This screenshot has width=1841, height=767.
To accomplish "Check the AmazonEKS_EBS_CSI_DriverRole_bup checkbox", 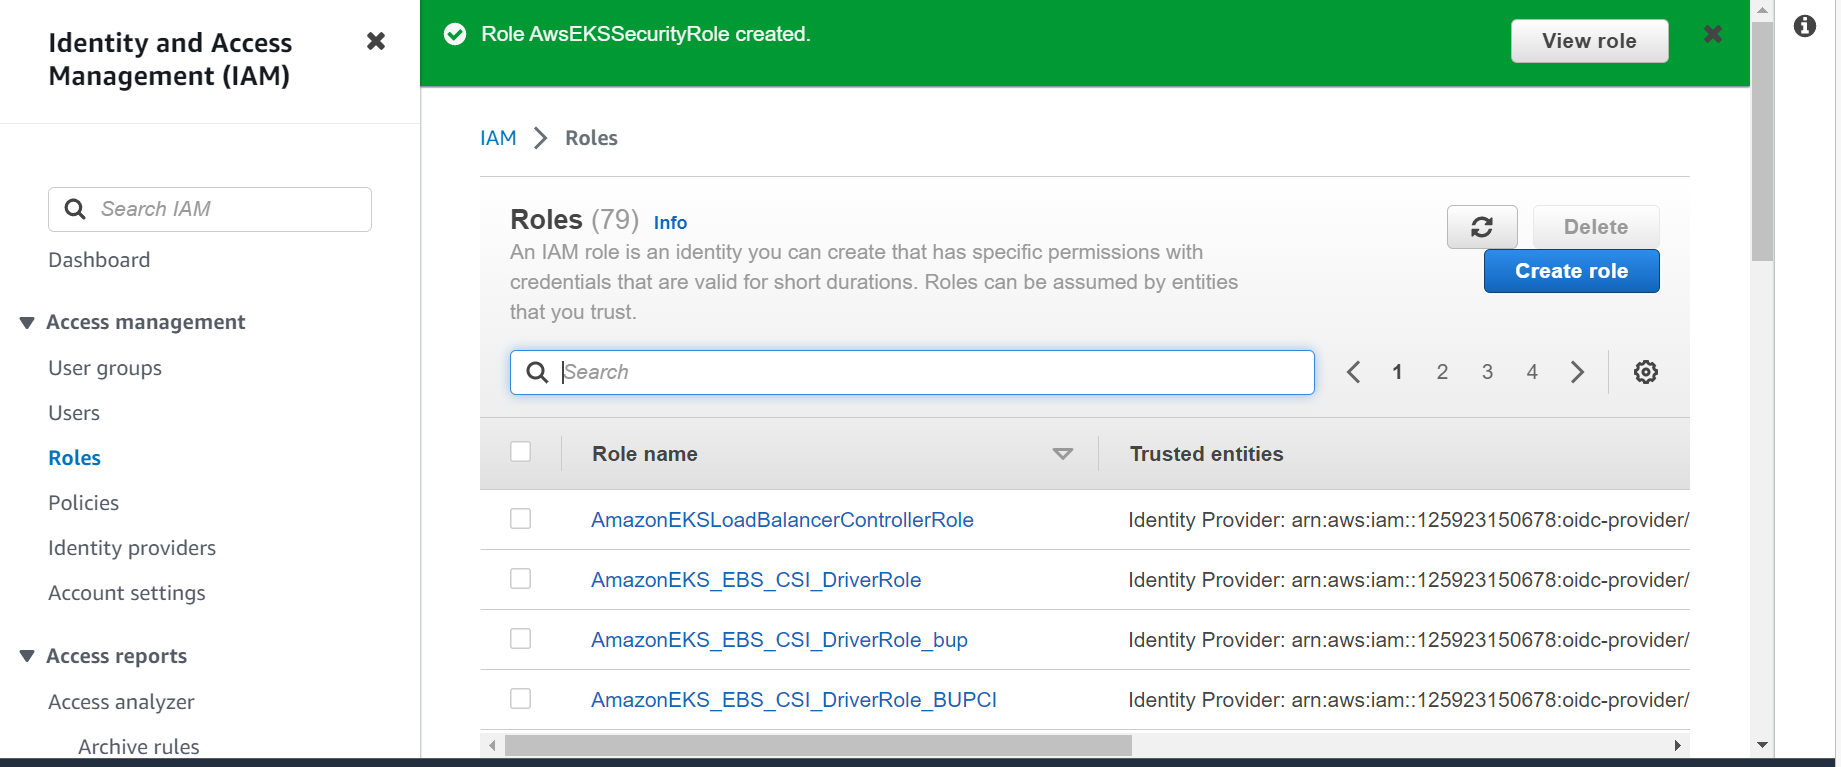I will [521, 639].
